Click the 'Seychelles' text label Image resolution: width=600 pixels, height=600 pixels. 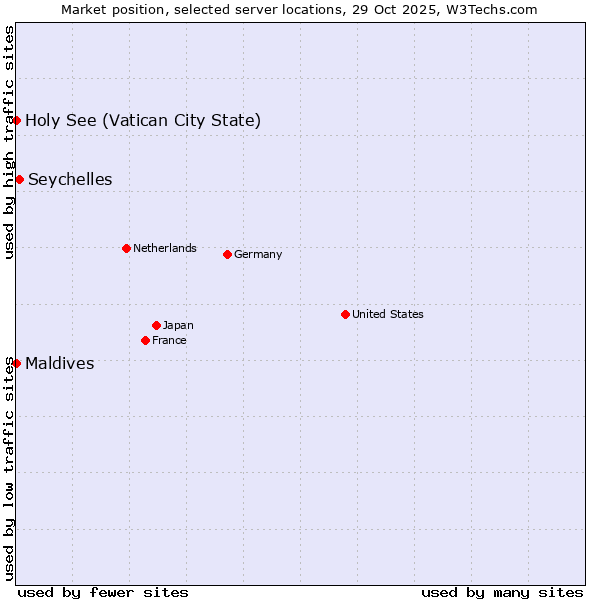pos(70,180)
